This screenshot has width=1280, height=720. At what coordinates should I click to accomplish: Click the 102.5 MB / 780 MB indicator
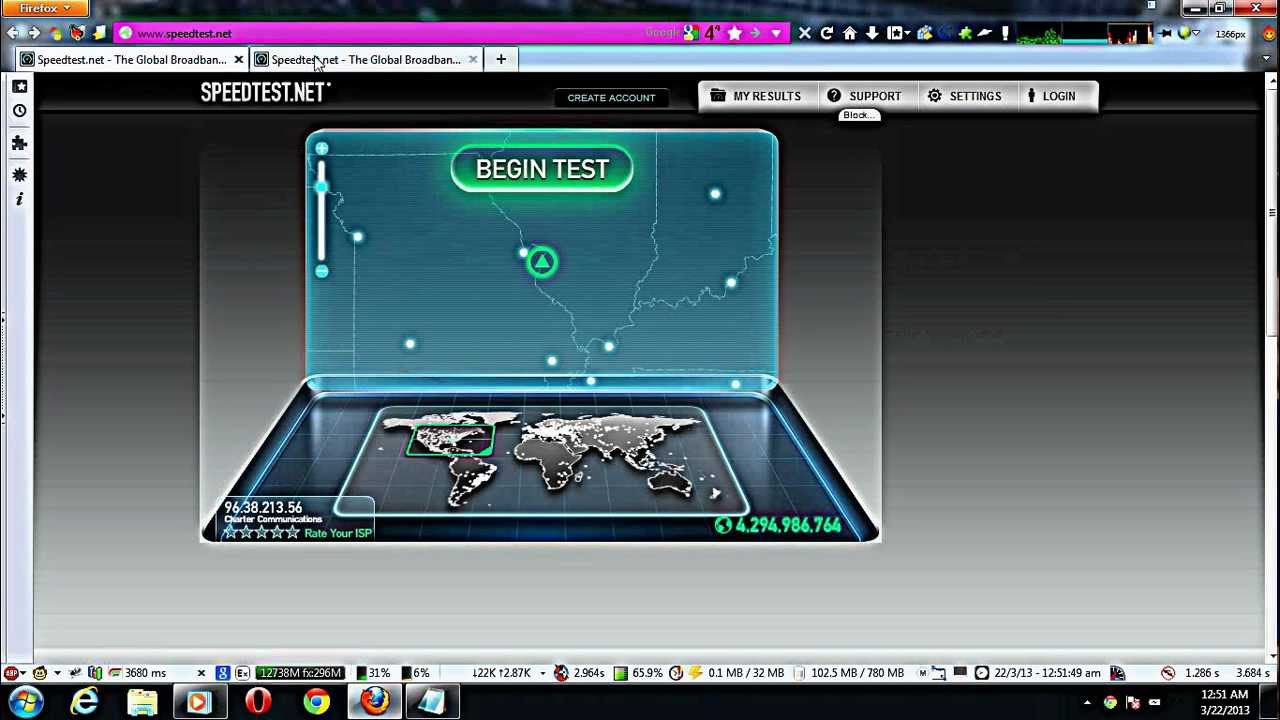point(857,673)
